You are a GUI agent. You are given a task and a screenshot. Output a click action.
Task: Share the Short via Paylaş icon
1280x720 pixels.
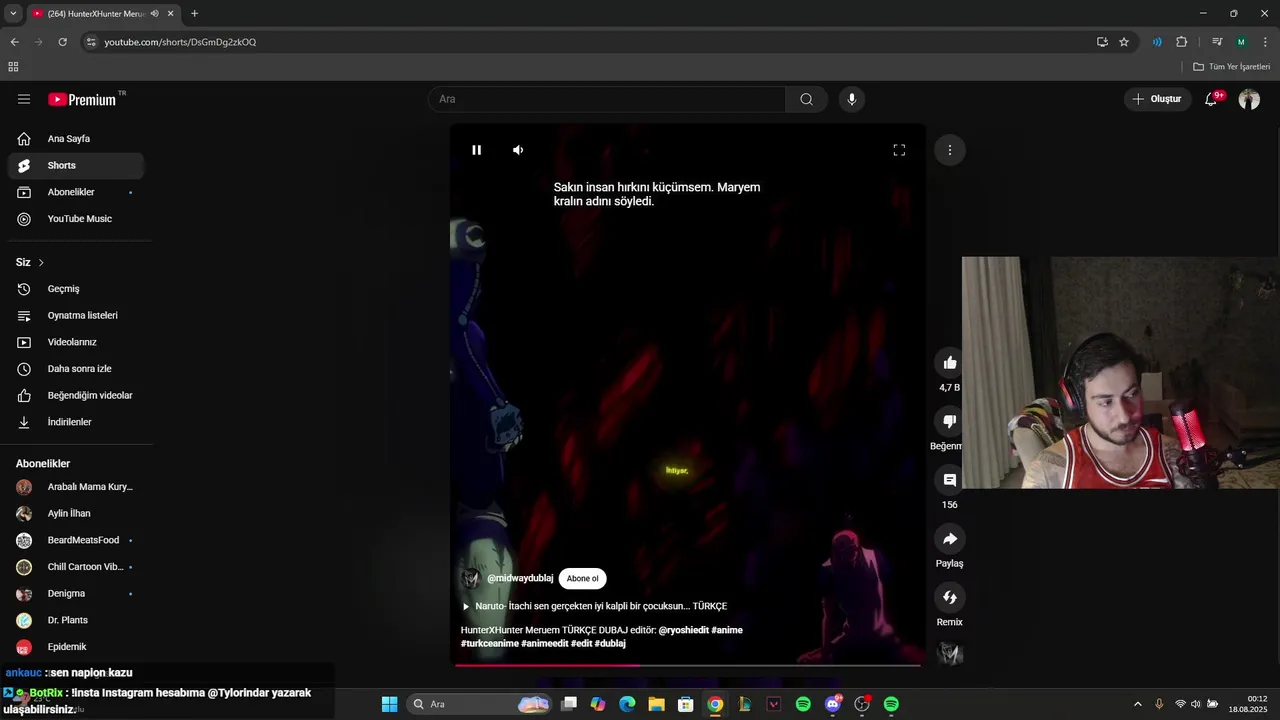click(950, 539)
